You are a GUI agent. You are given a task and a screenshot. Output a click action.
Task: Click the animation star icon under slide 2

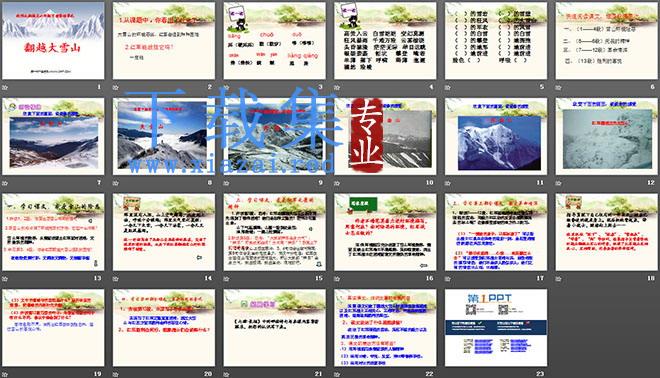click(x=116, y=88)
